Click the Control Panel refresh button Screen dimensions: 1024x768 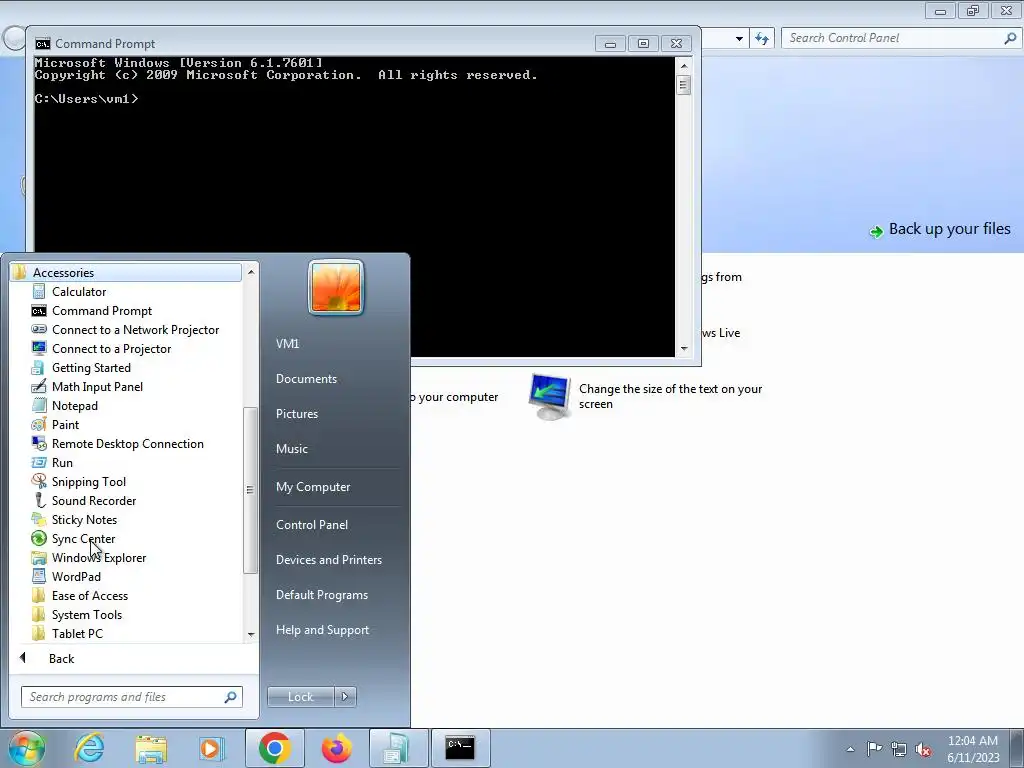762,39
